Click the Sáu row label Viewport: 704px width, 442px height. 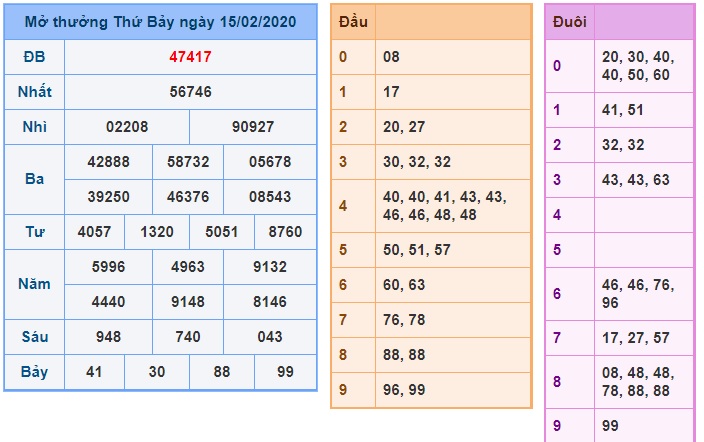point(35,337)
